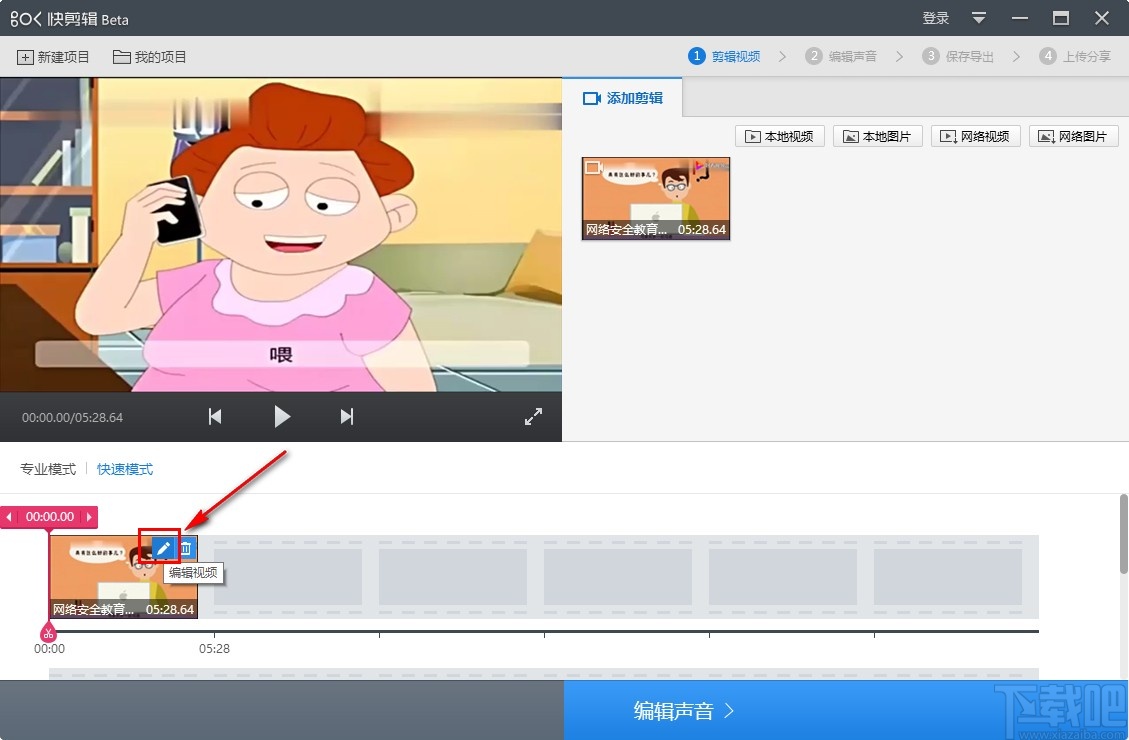This screenshot has height=740, width=1129.
Task: Jump to next frame button
Action: (x=346, y=416)
